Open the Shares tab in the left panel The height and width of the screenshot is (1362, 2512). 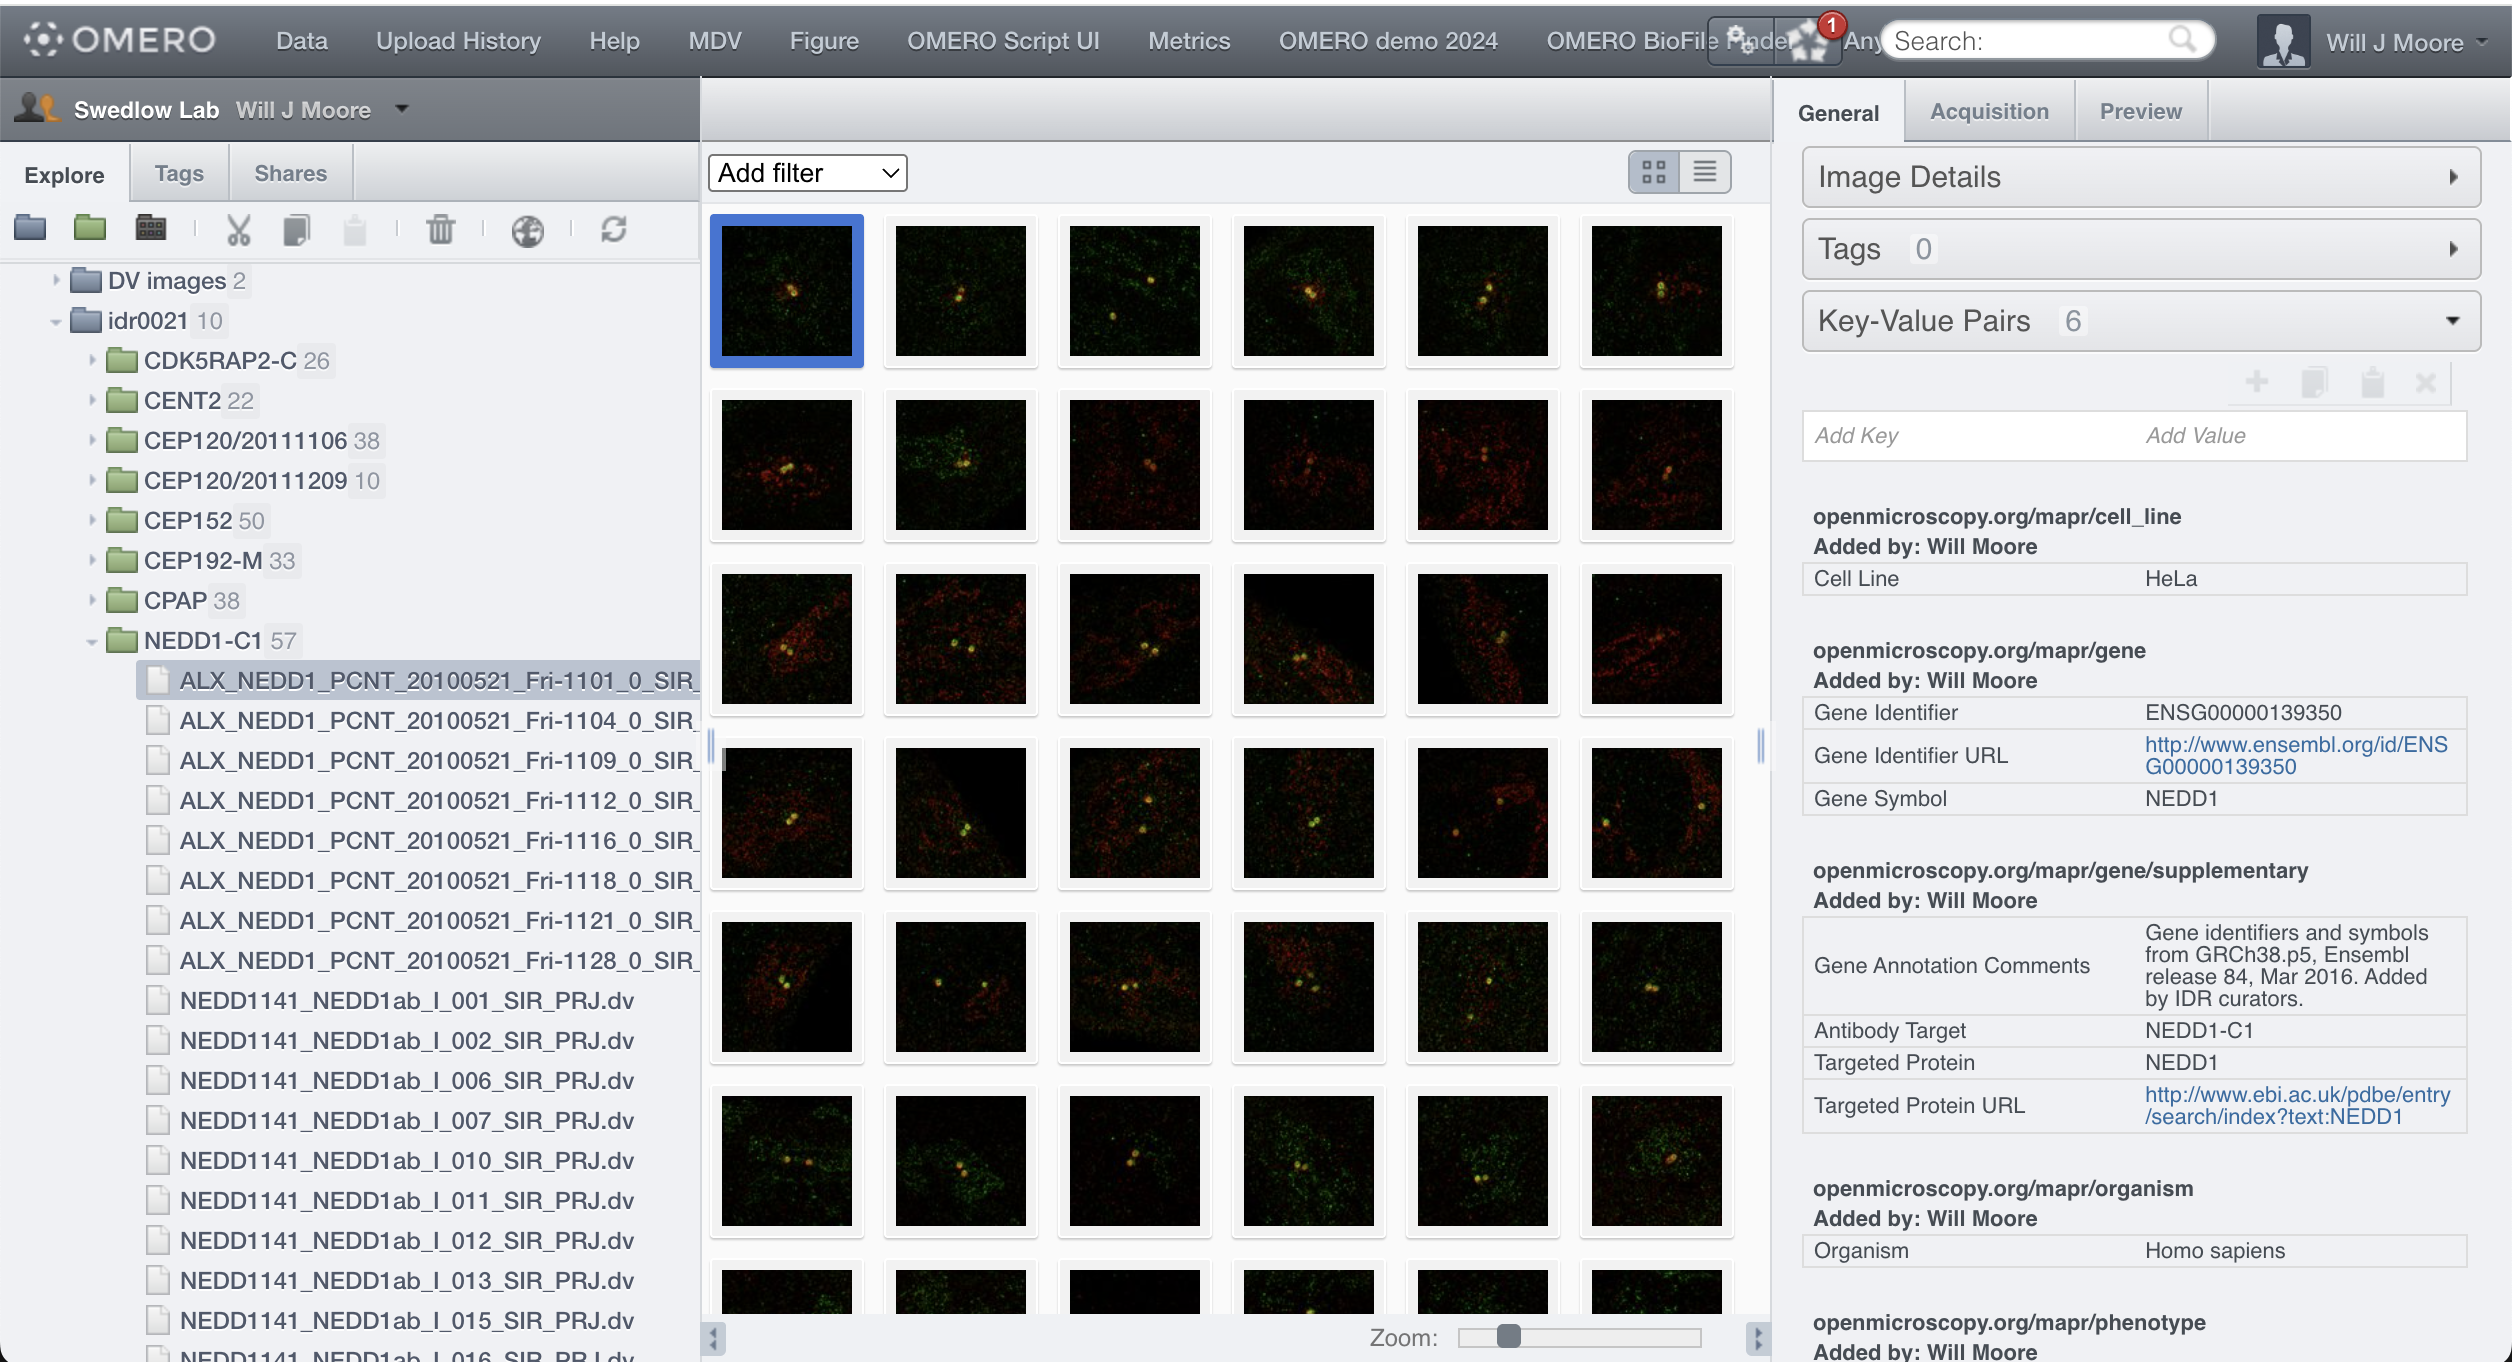click(x=291, y=173)
